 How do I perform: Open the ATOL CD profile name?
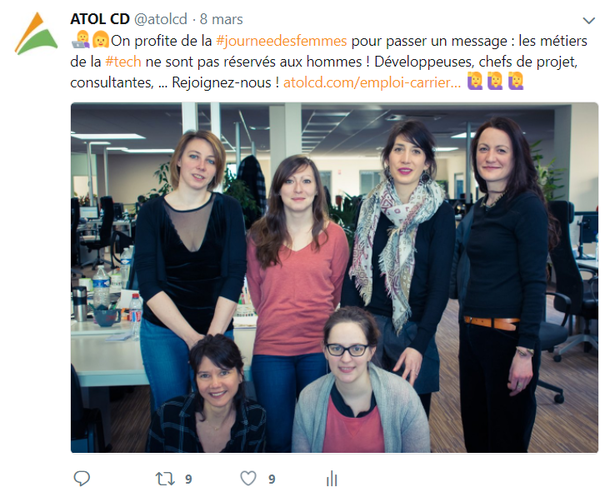(x=100, y=19)
